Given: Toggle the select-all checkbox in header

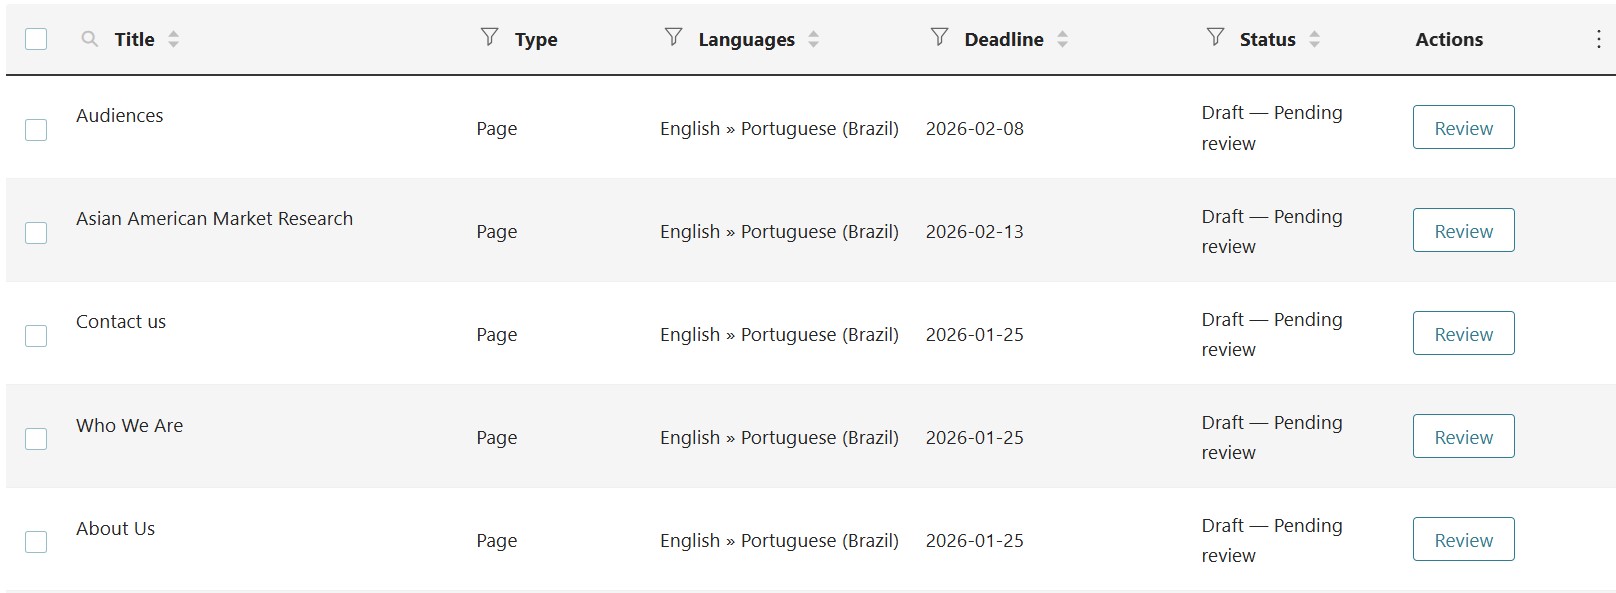Looking at the screenshot, I should point(36,39).
